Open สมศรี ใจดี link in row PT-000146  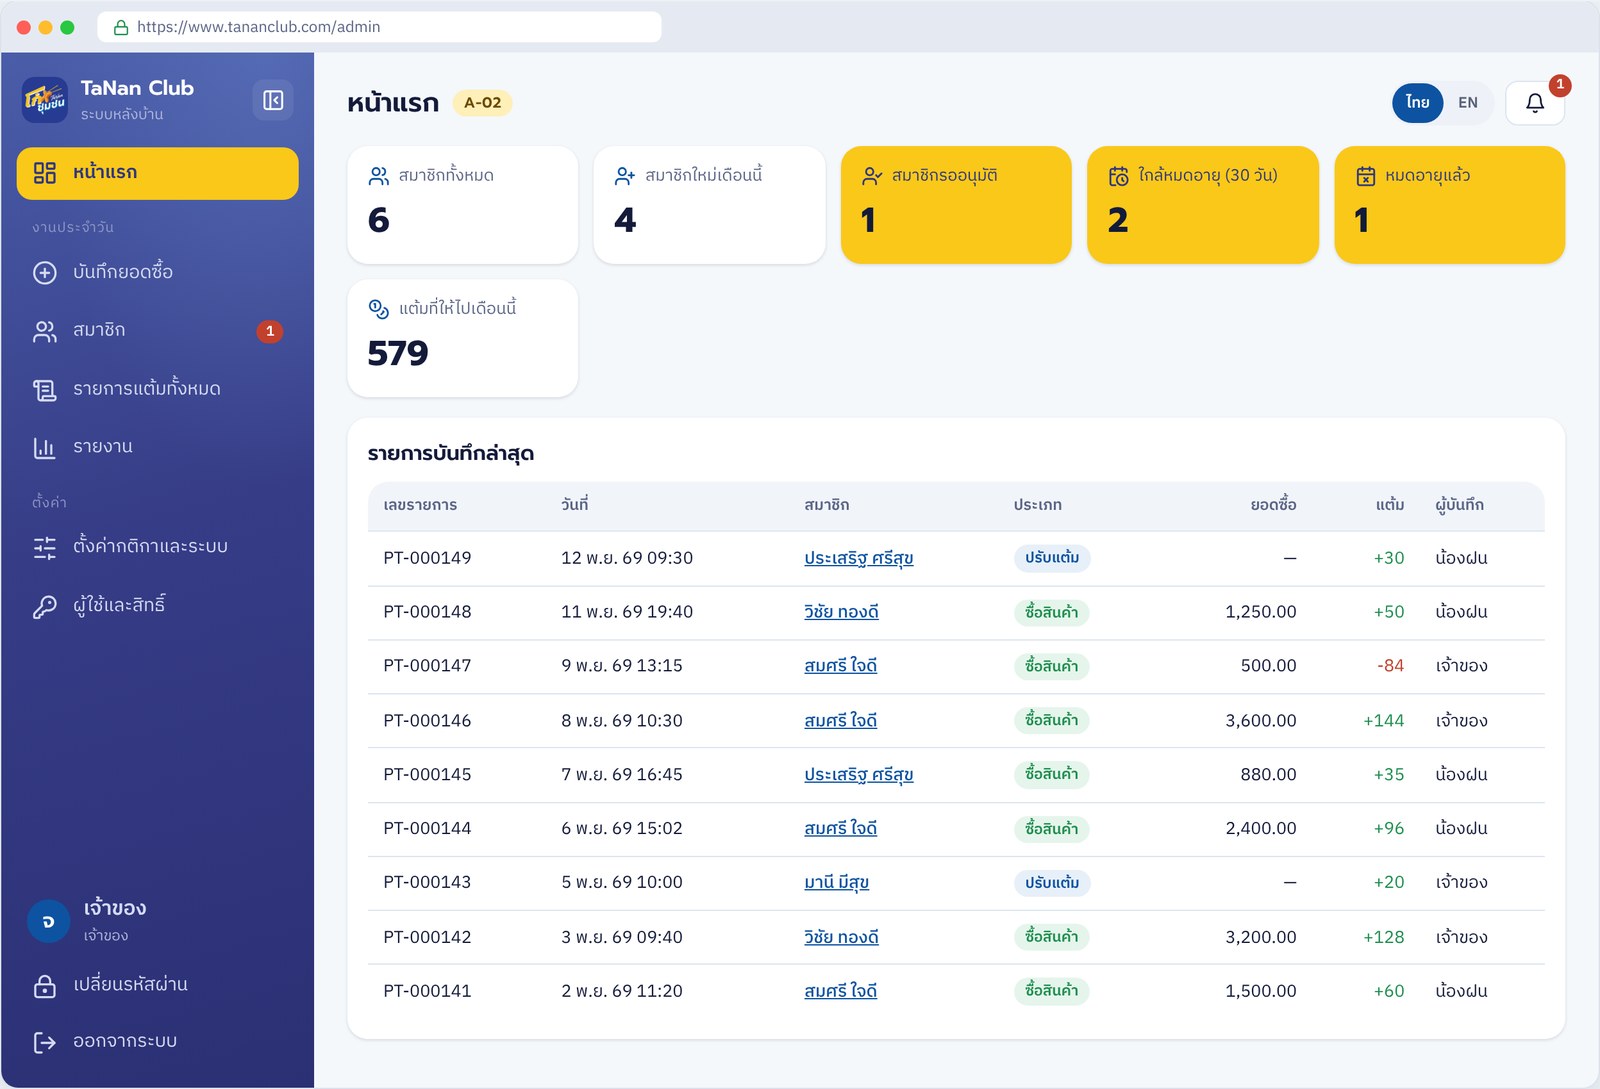click(840, 721)
